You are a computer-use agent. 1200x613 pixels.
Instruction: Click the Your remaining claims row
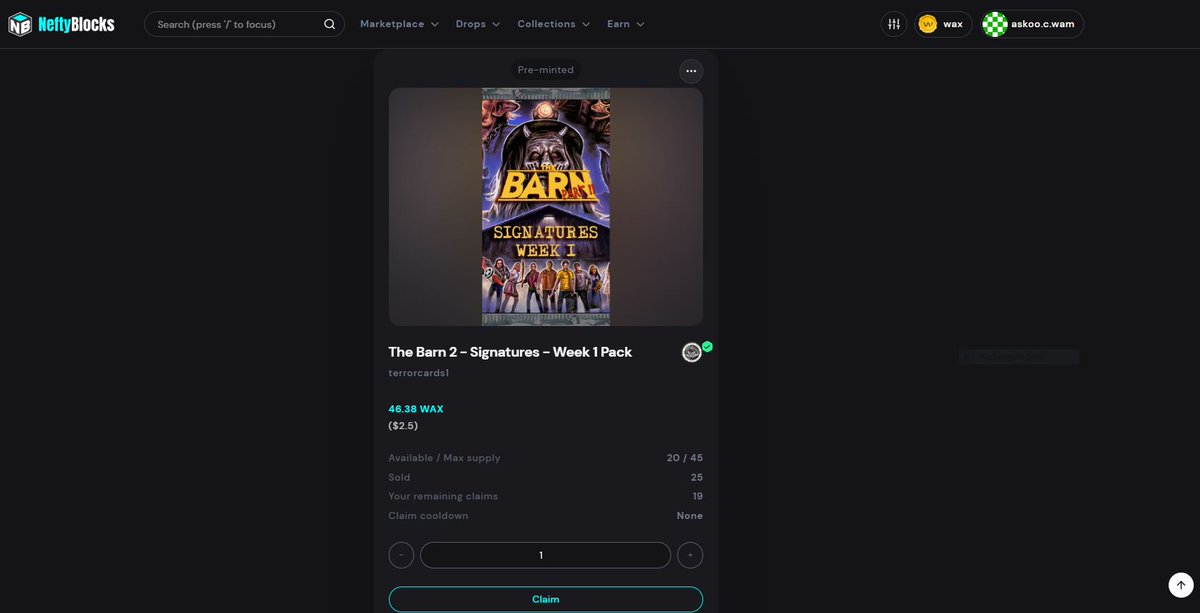pos(545,496)
